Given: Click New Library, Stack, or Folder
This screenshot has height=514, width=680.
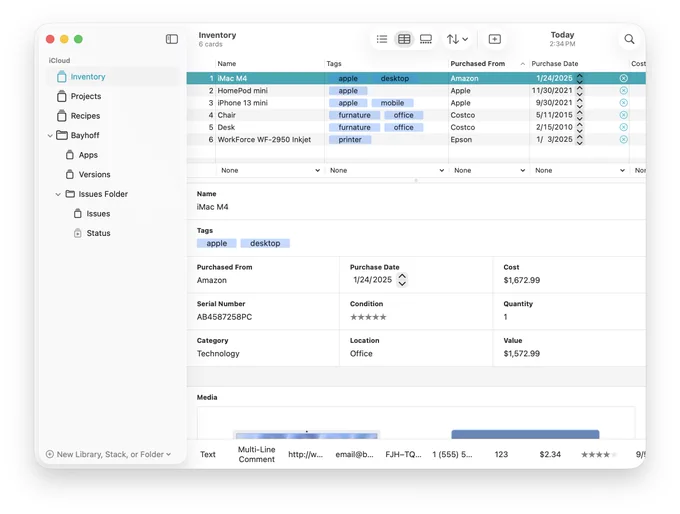Looking at the screenshot, I should click(x=108, y=454).
